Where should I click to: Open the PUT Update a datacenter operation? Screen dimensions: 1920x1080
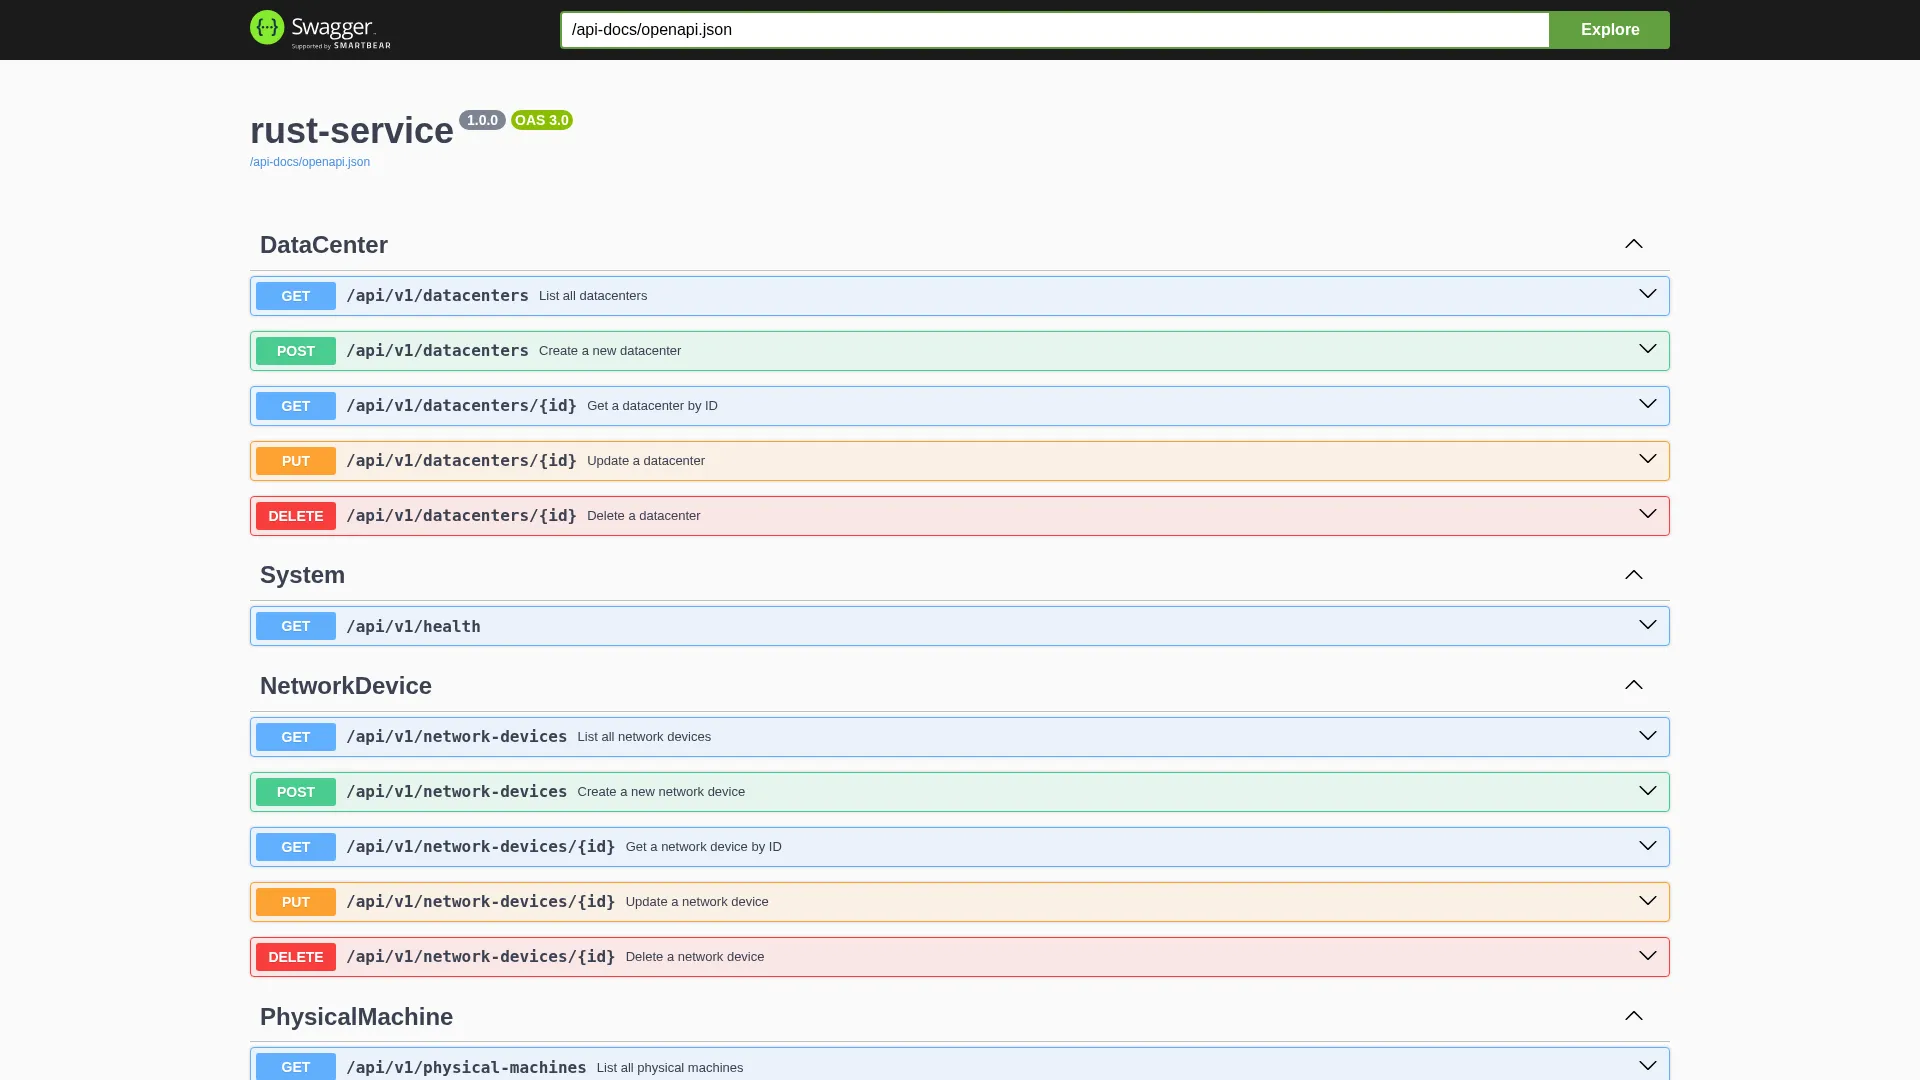click(x=960, y=461)
